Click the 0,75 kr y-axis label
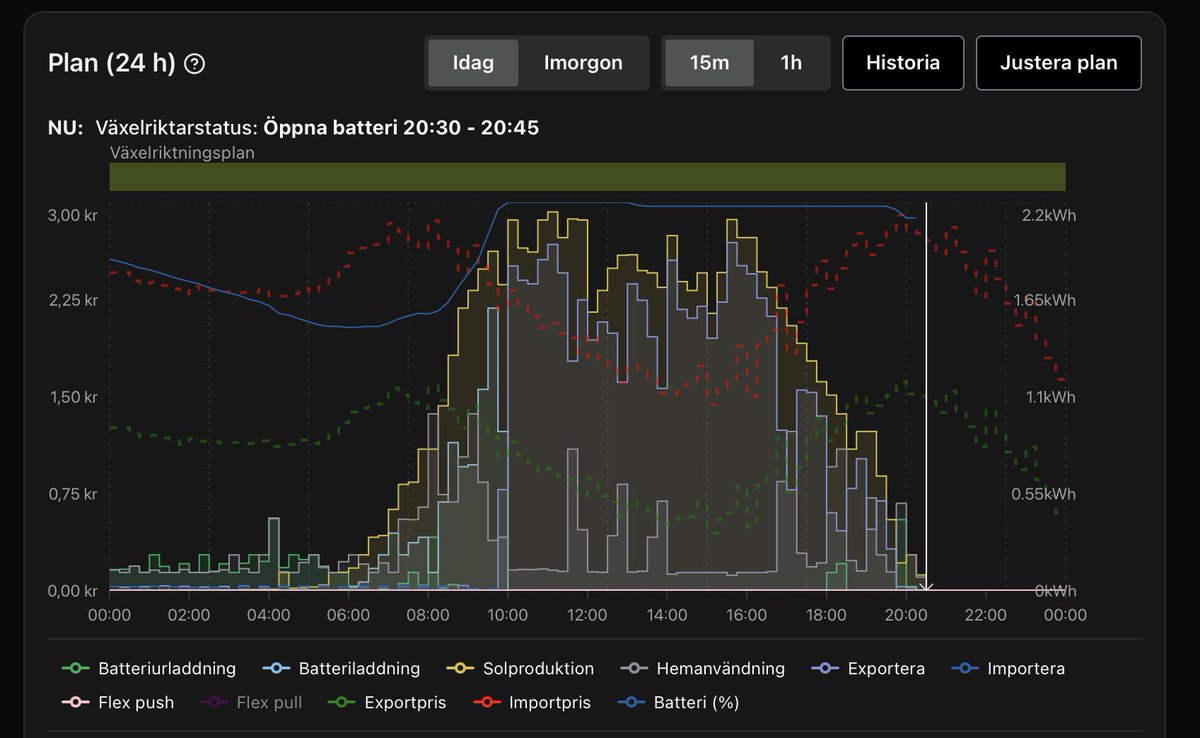This screenshot has width=1200, height=738. pyautogui.click(x=73, y=494)
